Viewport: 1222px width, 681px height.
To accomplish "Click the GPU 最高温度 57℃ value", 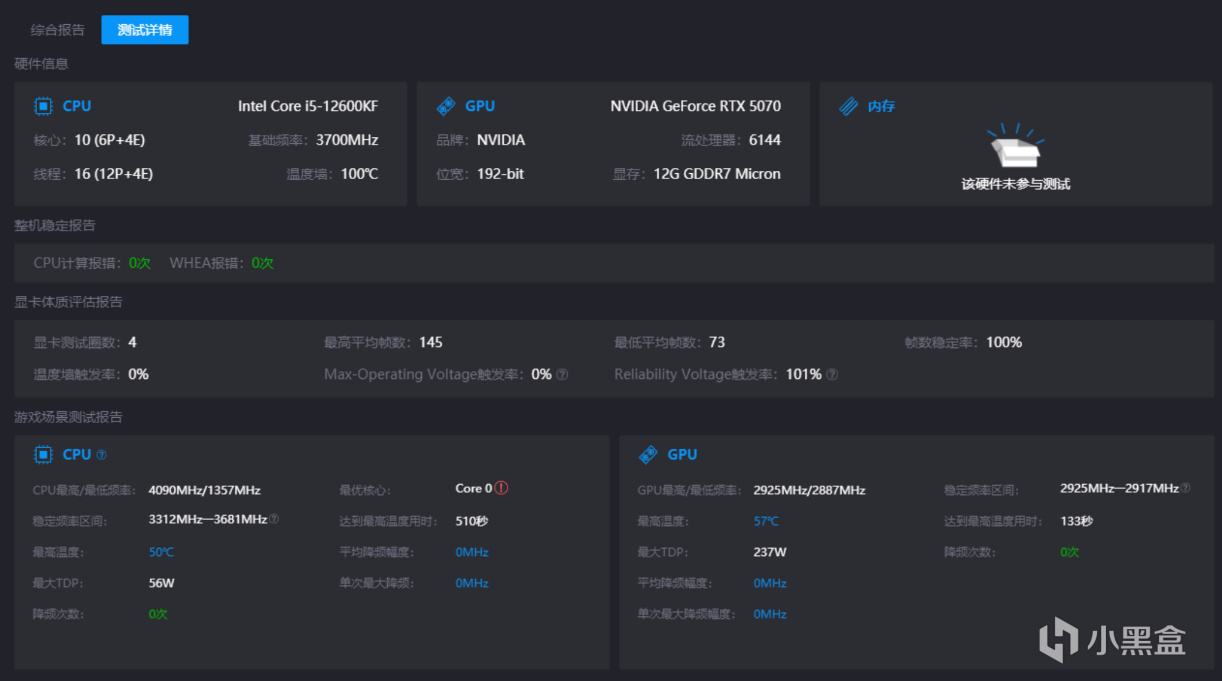I will [766, 521].
